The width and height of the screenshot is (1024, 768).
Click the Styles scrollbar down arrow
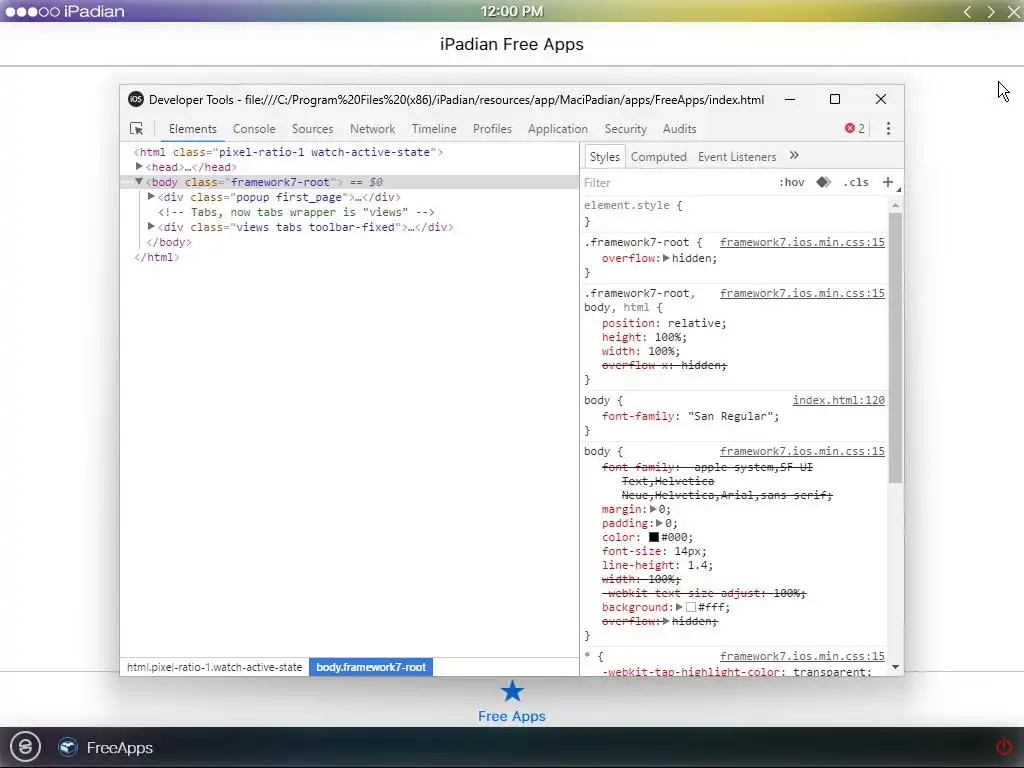pos(895,667)
